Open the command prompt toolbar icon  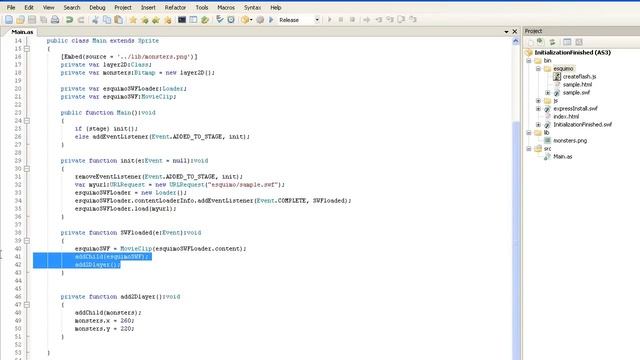(182, 20)
